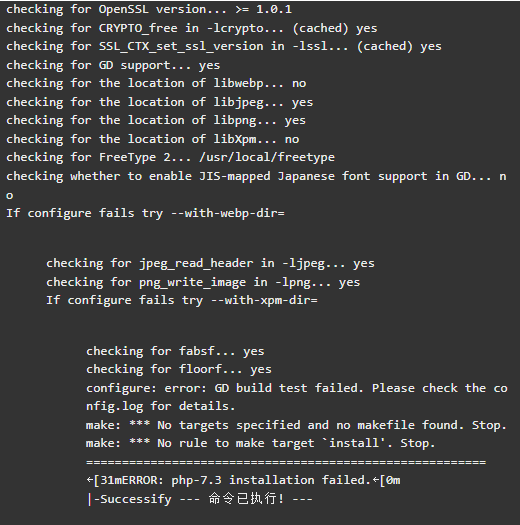The width and height of the screenshot is (520, 525).
Task: Click the /usr/local/freetype path text
Action: (267, 157)
